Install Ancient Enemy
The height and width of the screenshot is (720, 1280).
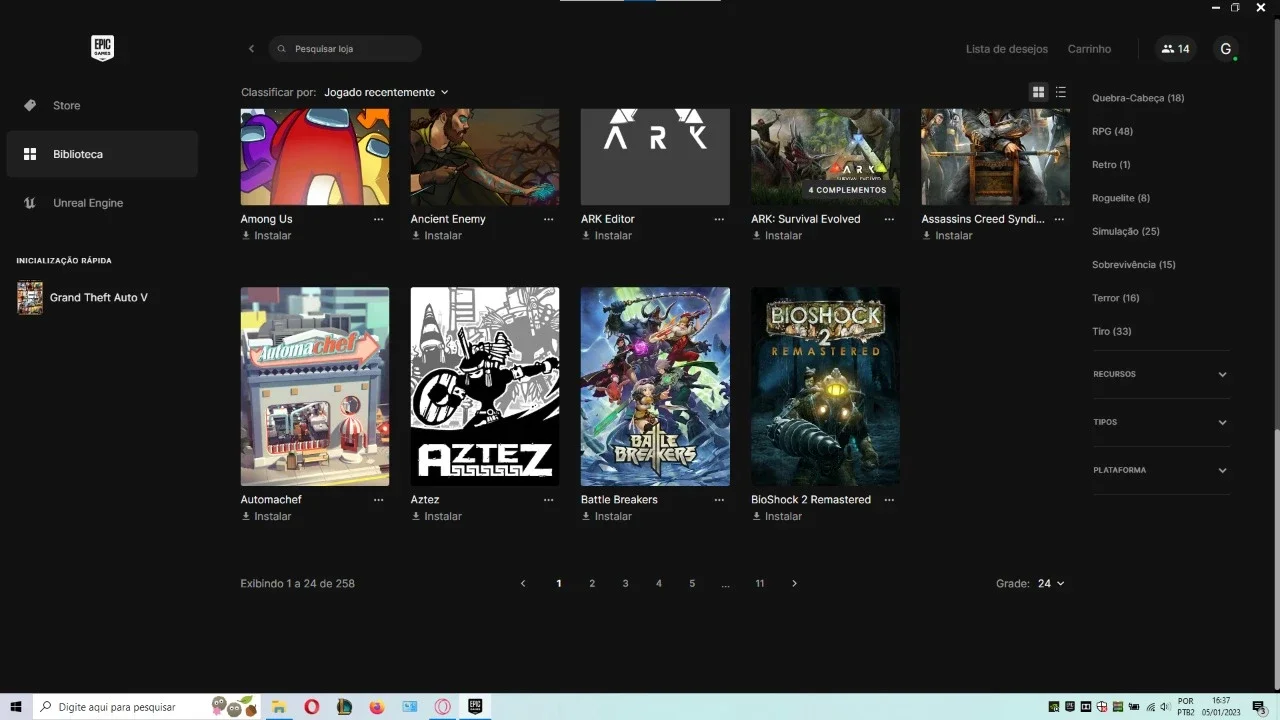pyautogui.click(x=436, y=236)
